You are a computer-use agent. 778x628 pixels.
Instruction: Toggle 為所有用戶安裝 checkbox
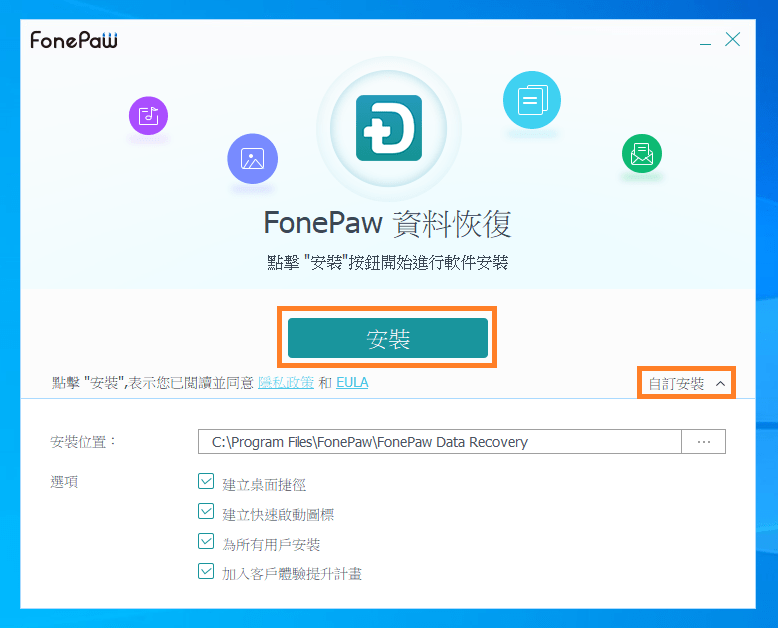tap(206, 541)
